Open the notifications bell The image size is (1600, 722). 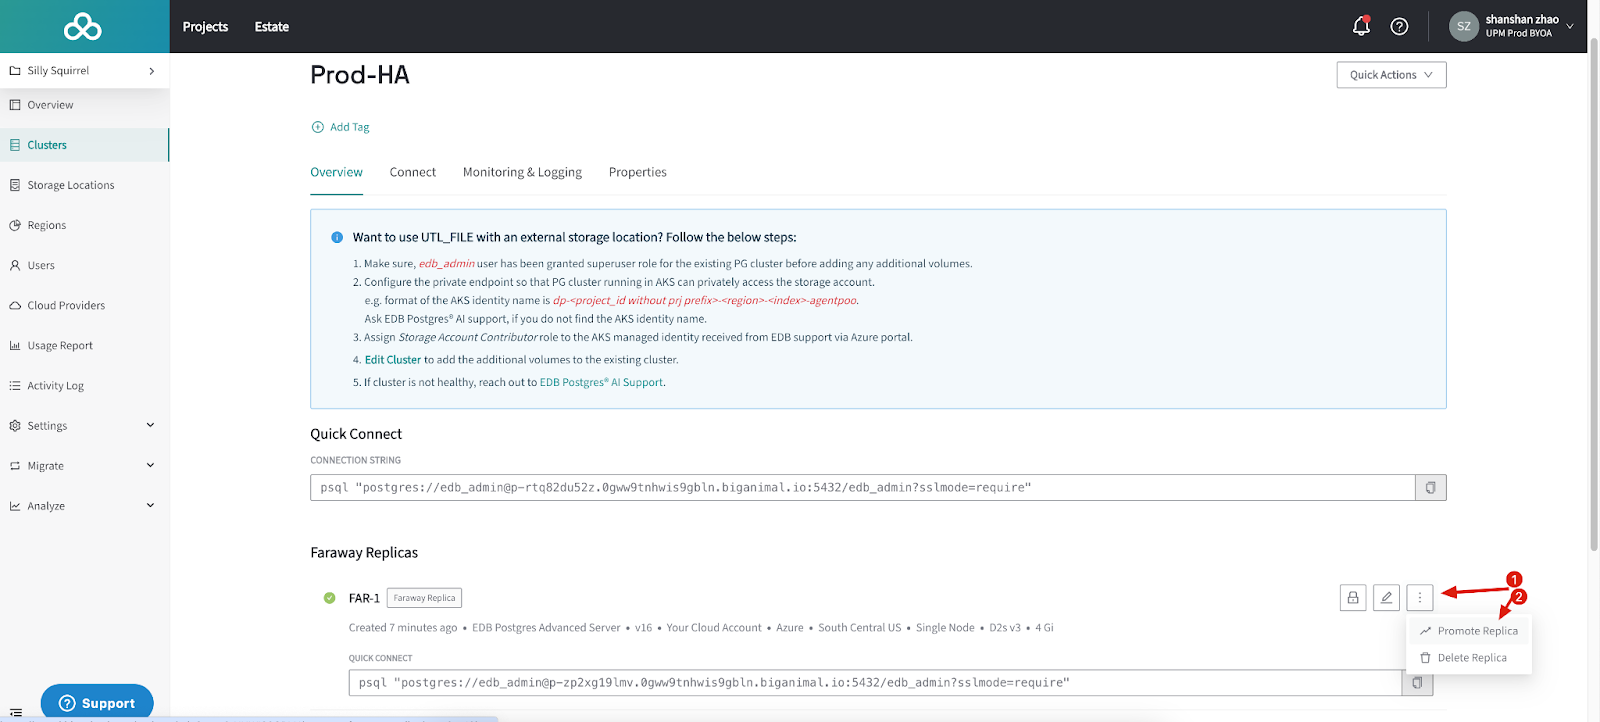click(1361, 26)
